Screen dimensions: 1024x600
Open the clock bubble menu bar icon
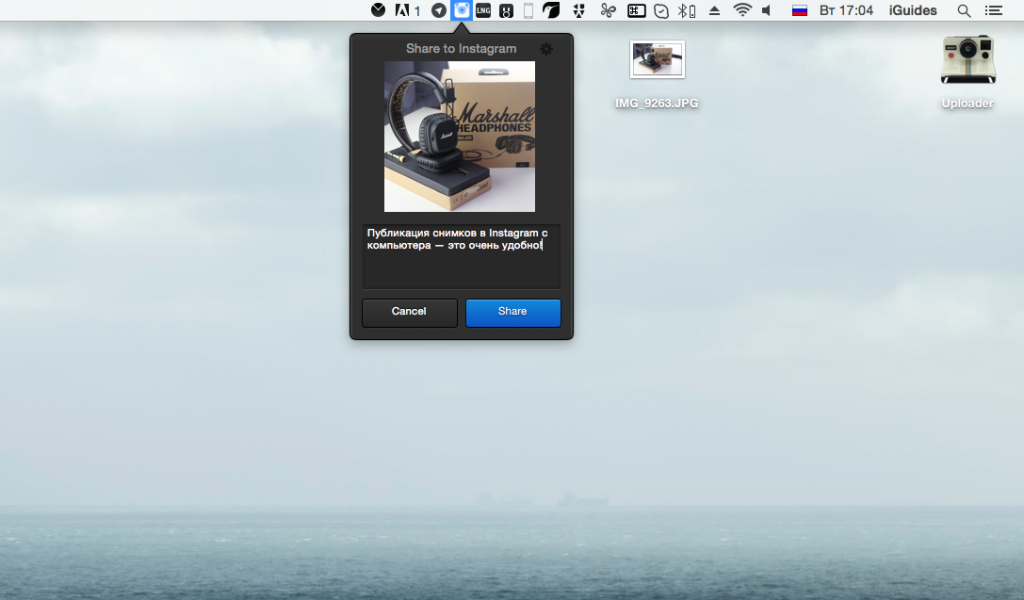point(661,11)
